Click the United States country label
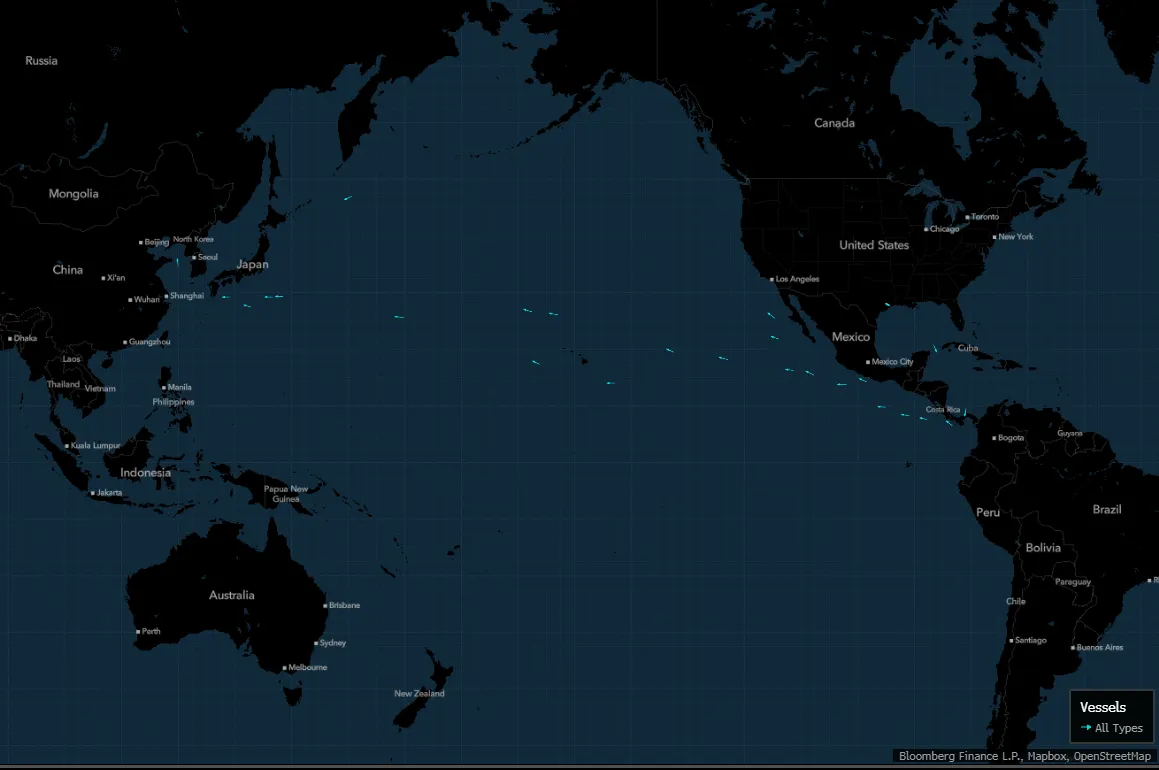This screenshot has height=770, width=1159. tap(874, 245)
